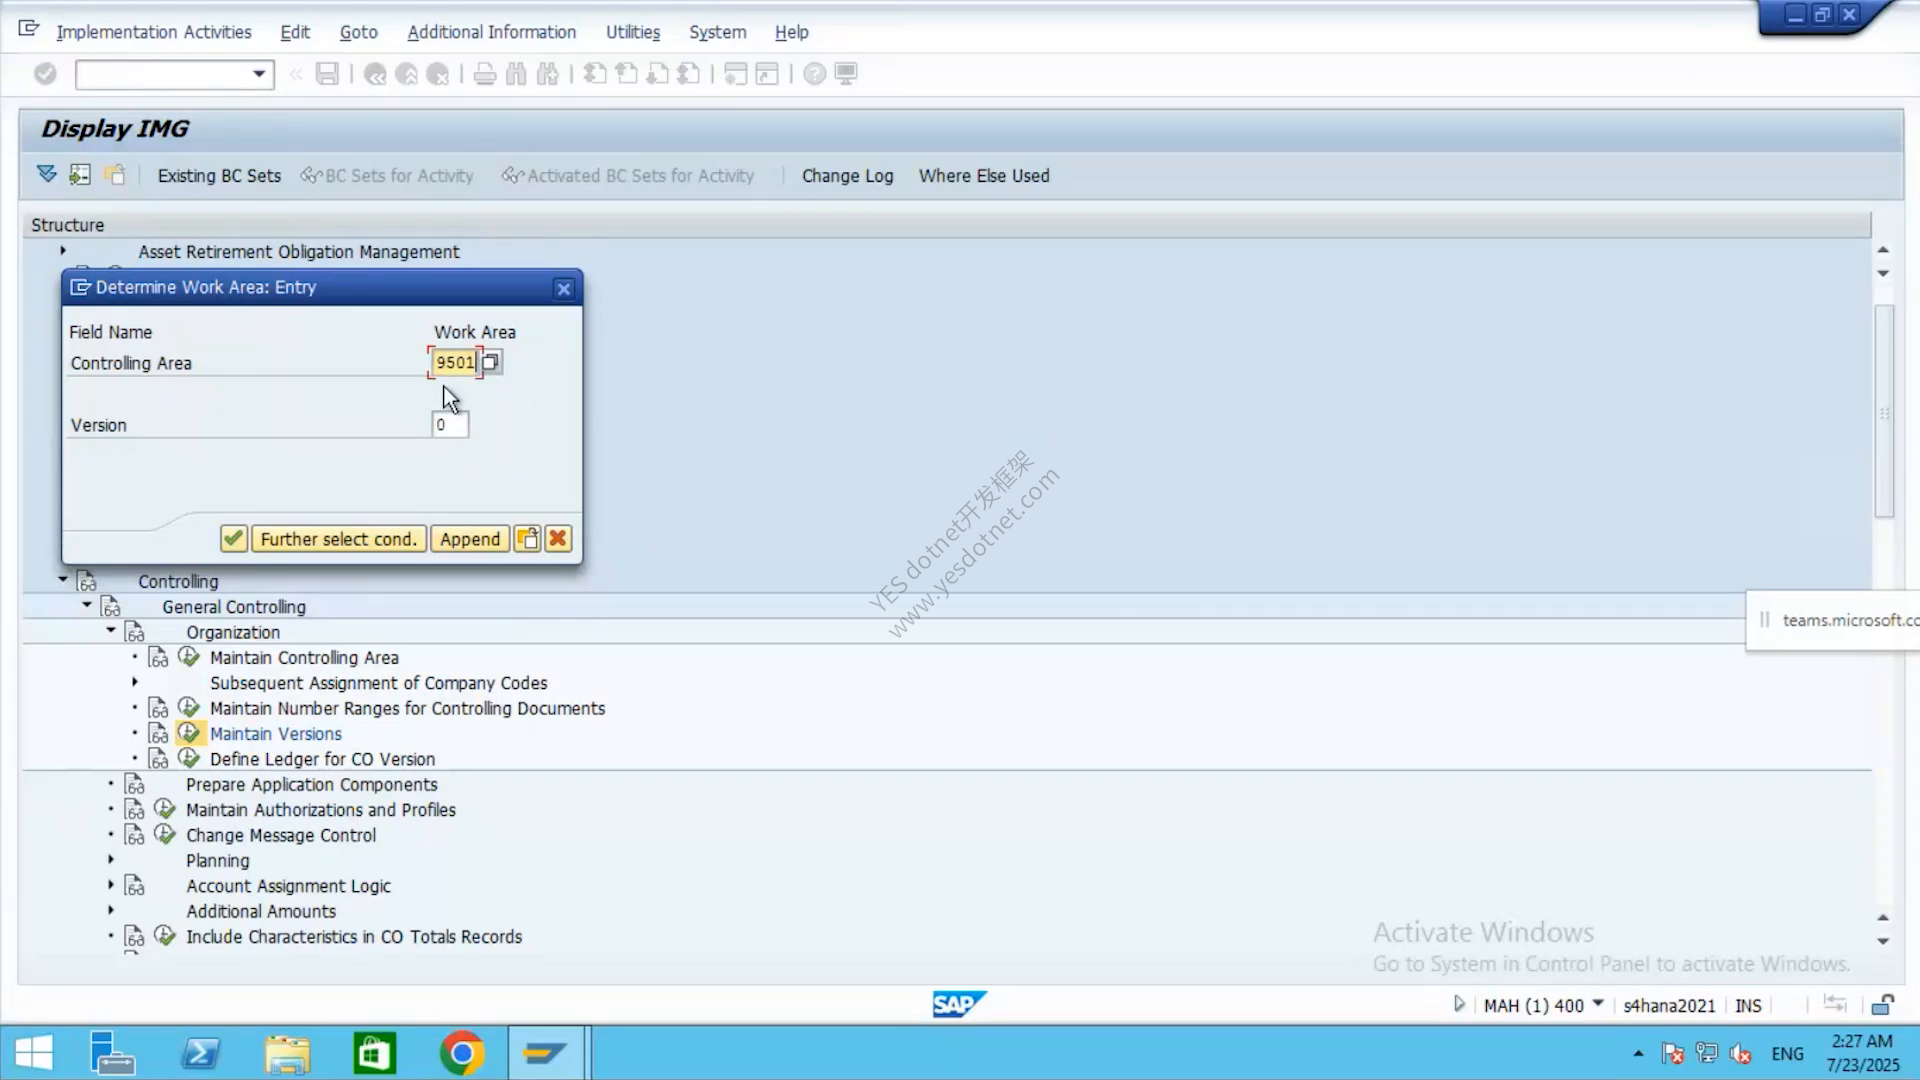Open the Utilities menu
This screenshot has width=1920, height=1080.
point(632,32)
